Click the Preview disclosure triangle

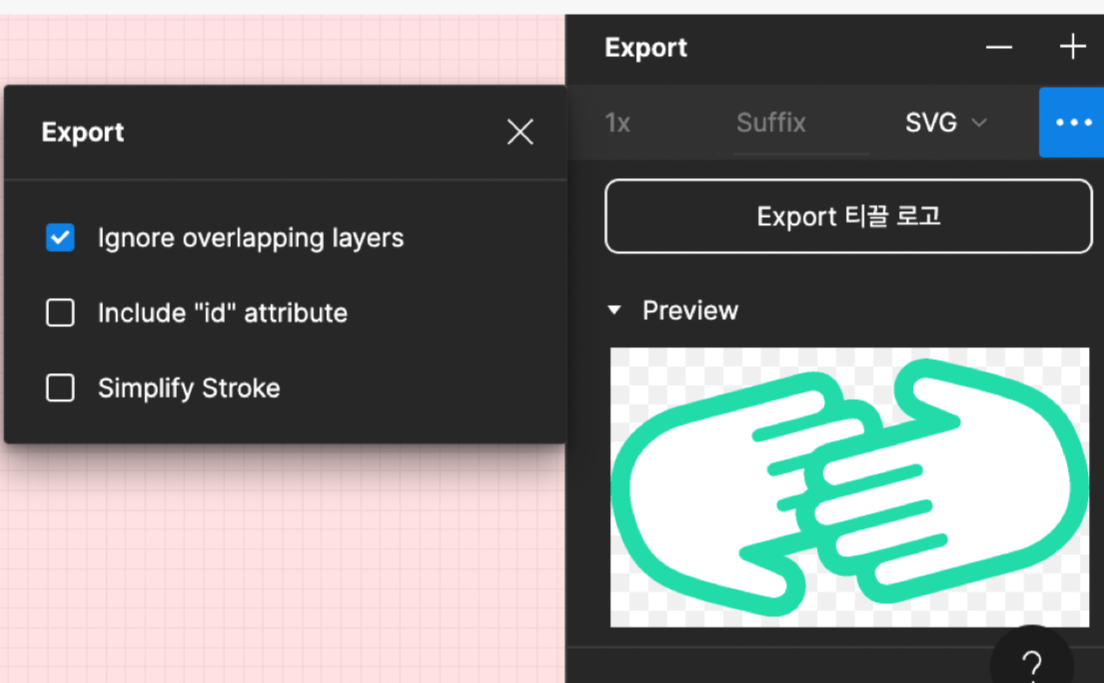[x=614, y=310]
